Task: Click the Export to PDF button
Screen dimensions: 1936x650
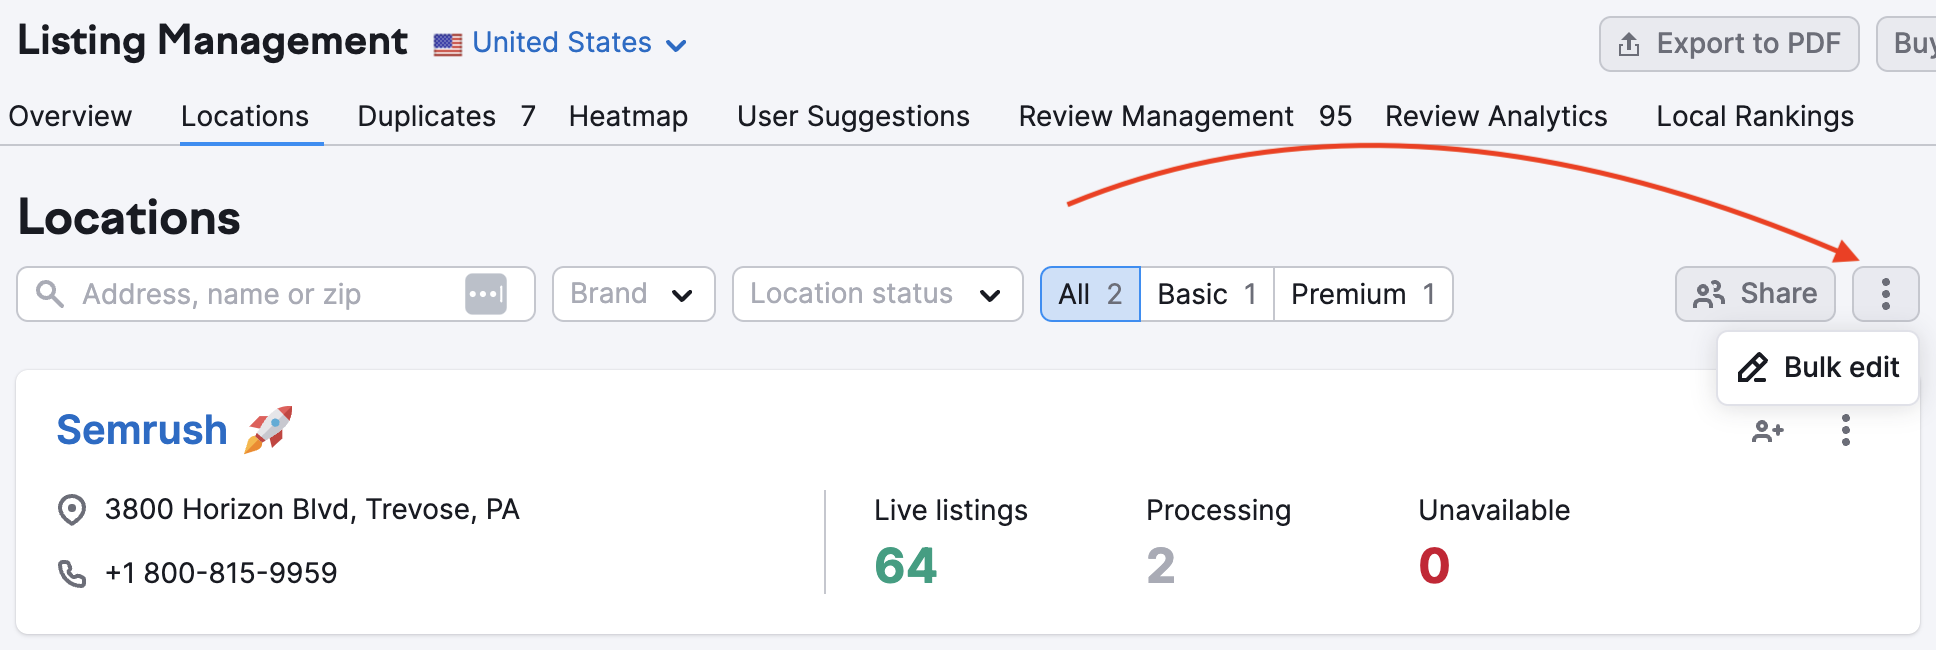Action: (1729, 44)
